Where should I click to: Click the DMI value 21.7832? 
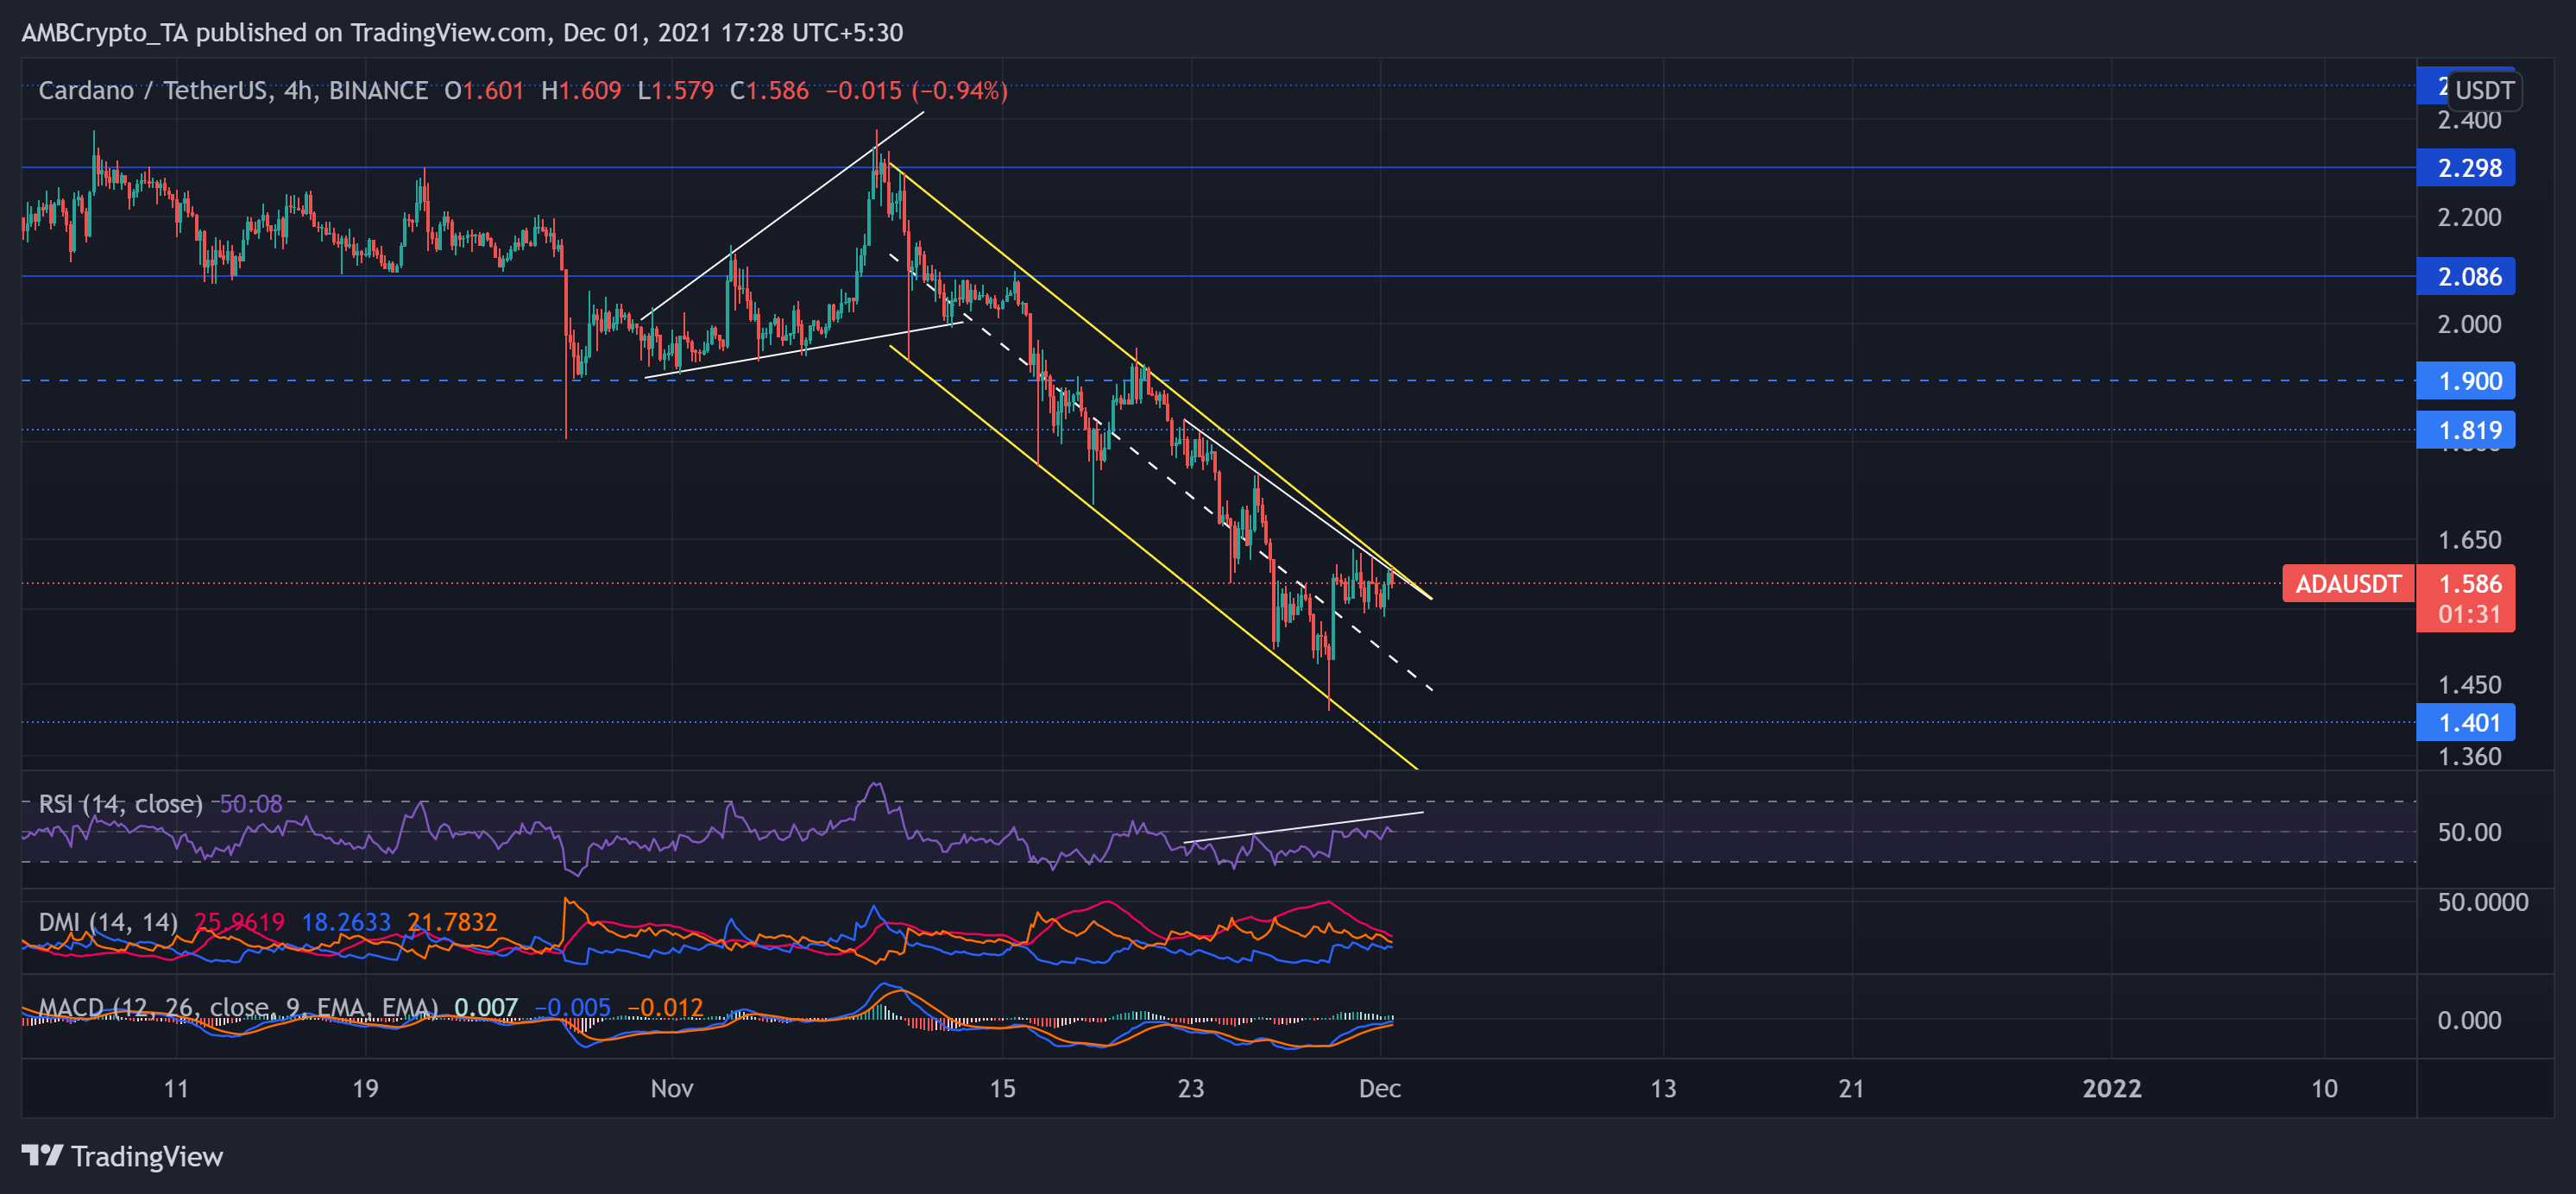click(x=452, y=922)
